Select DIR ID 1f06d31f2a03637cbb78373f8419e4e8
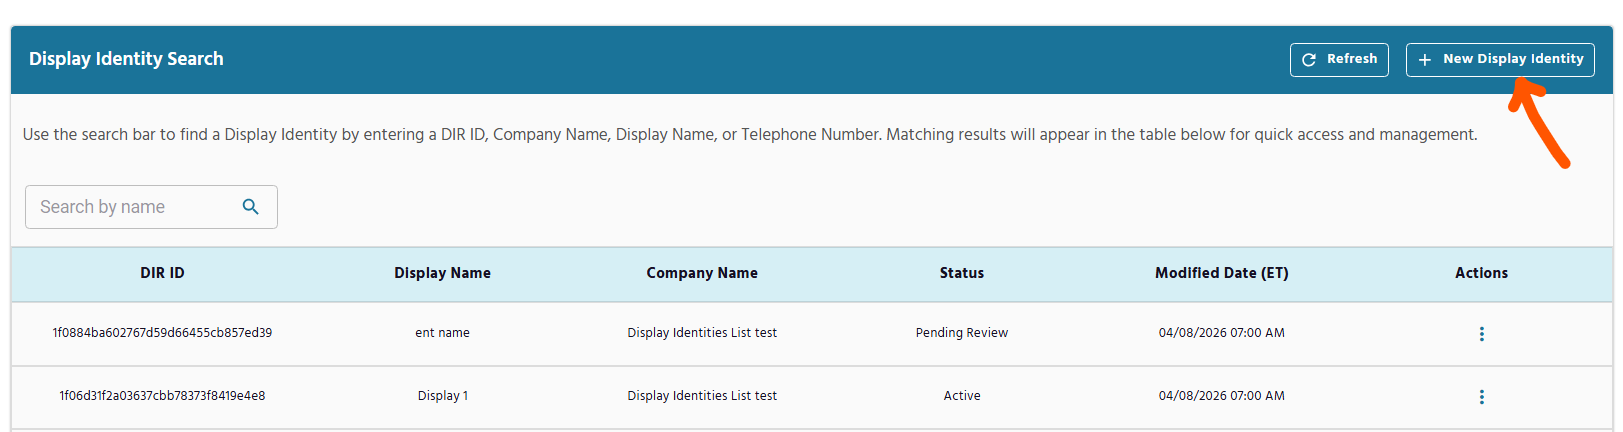The image size is (1623, 432). (x=162, y=396)
